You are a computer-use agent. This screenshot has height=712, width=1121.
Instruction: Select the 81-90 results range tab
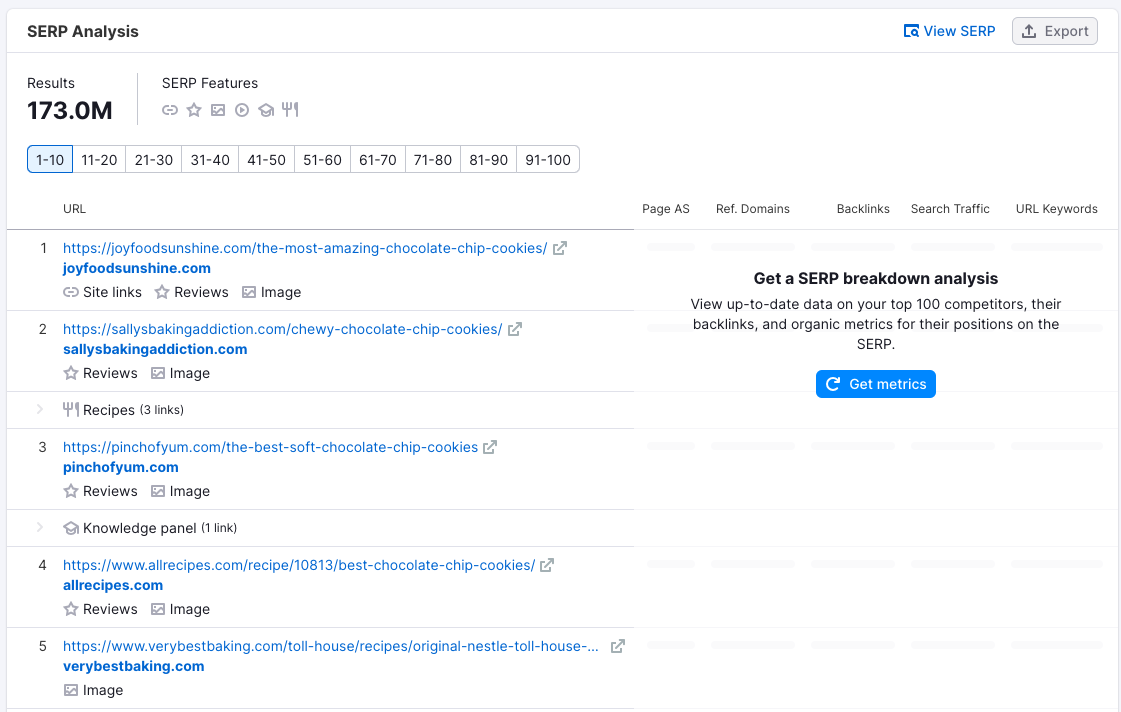(488, 159)
